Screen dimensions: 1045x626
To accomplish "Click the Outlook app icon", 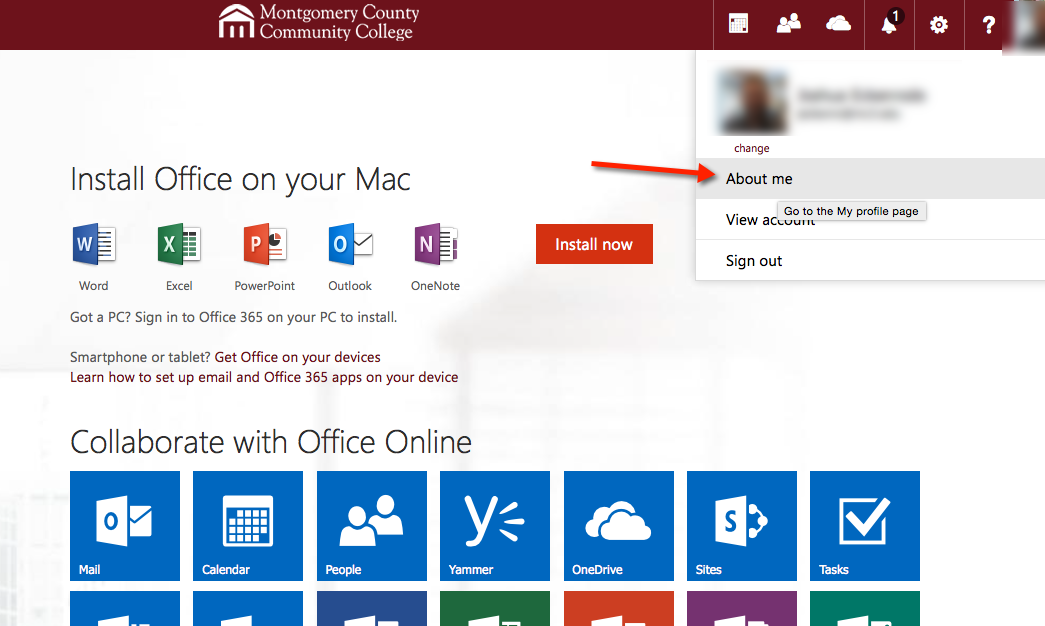I will click(x=350, y=244).
